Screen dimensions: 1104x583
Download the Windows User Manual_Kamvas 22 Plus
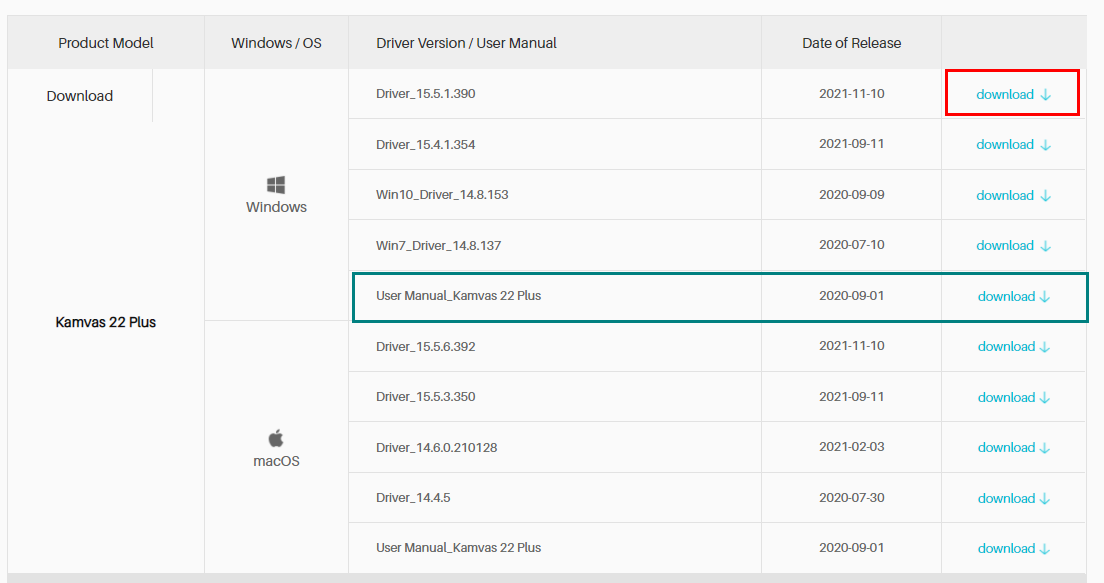point(1014,296)
